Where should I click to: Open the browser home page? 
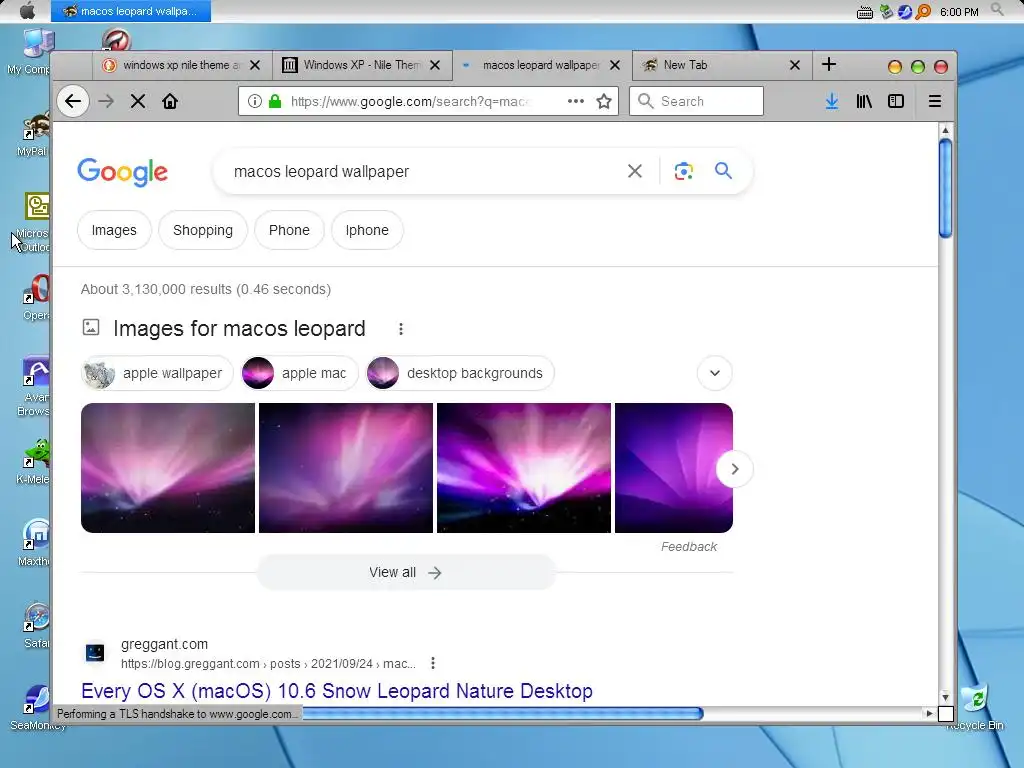(x=170, y=101)
